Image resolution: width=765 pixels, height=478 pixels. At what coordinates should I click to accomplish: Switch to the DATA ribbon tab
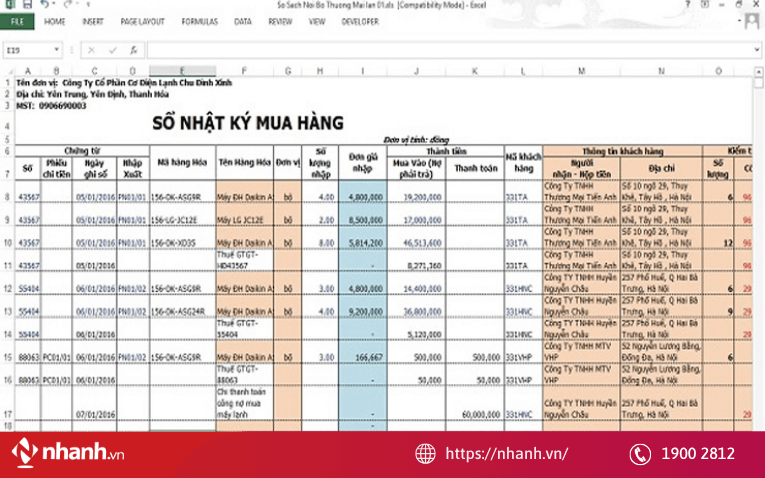(242, 22)
